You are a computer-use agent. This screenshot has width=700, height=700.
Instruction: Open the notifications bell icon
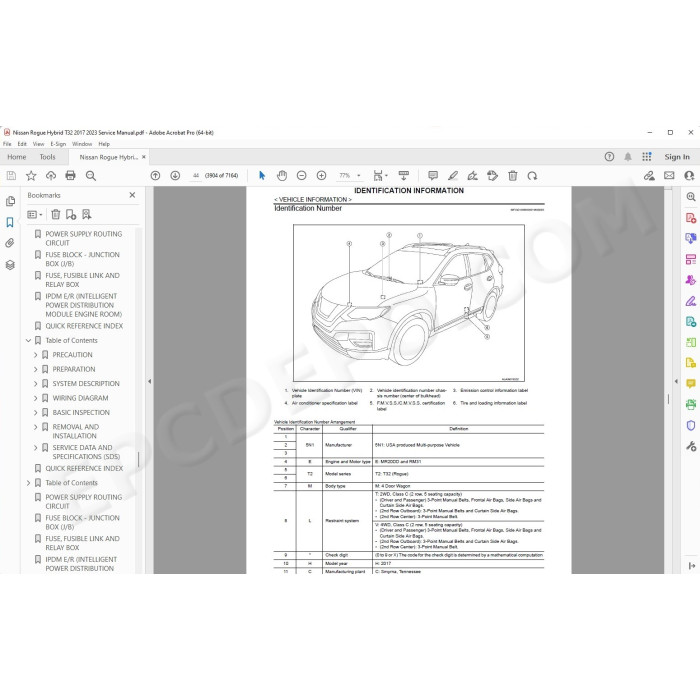tap(628, 157)
